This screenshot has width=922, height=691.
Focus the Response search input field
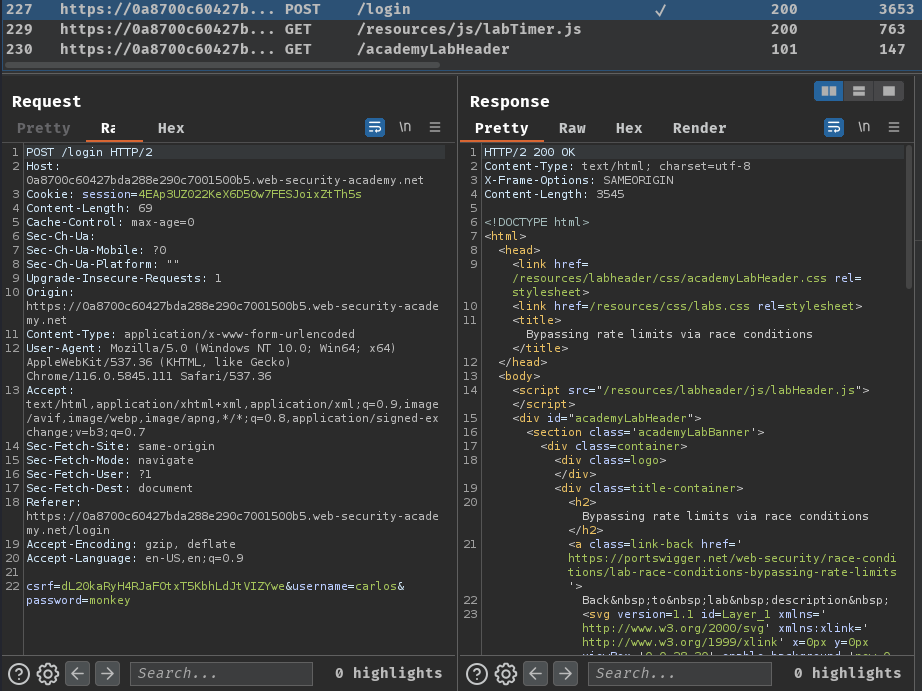point(680,673)
